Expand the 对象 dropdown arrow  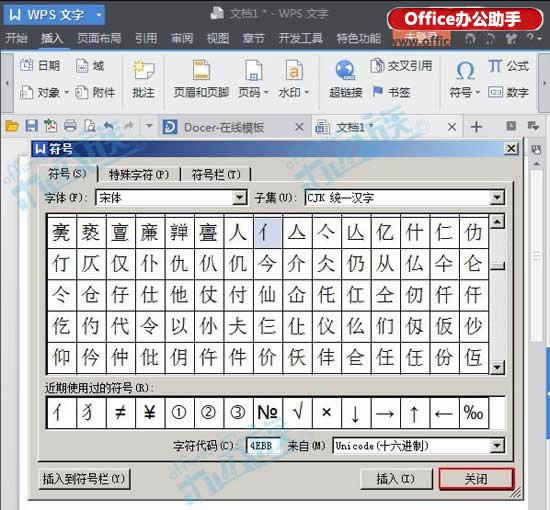click(66, 93)
